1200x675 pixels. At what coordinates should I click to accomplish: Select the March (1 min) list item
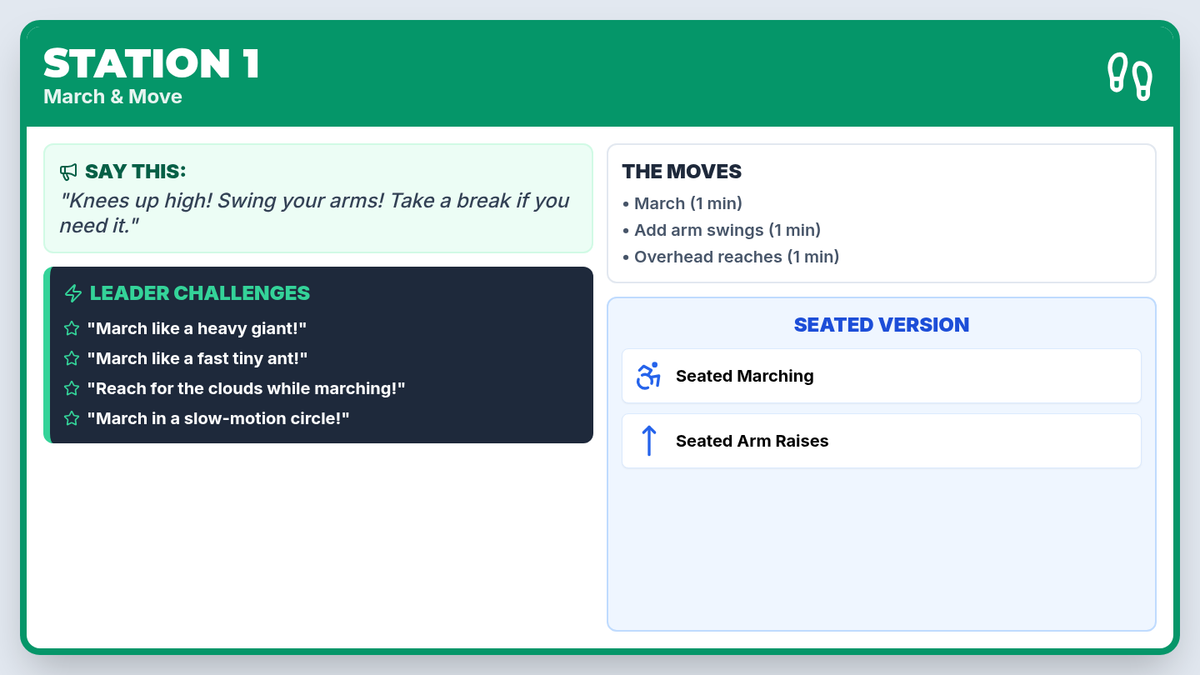click(688, 203)
